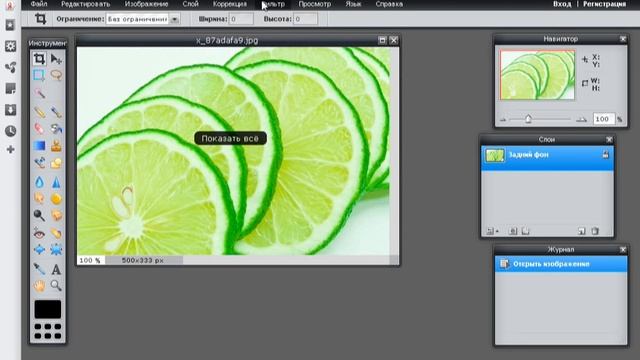Click the Navigator lime preview thumbnail
The image size is (640, 360).
pyautogui.click(x=538, y=75)
